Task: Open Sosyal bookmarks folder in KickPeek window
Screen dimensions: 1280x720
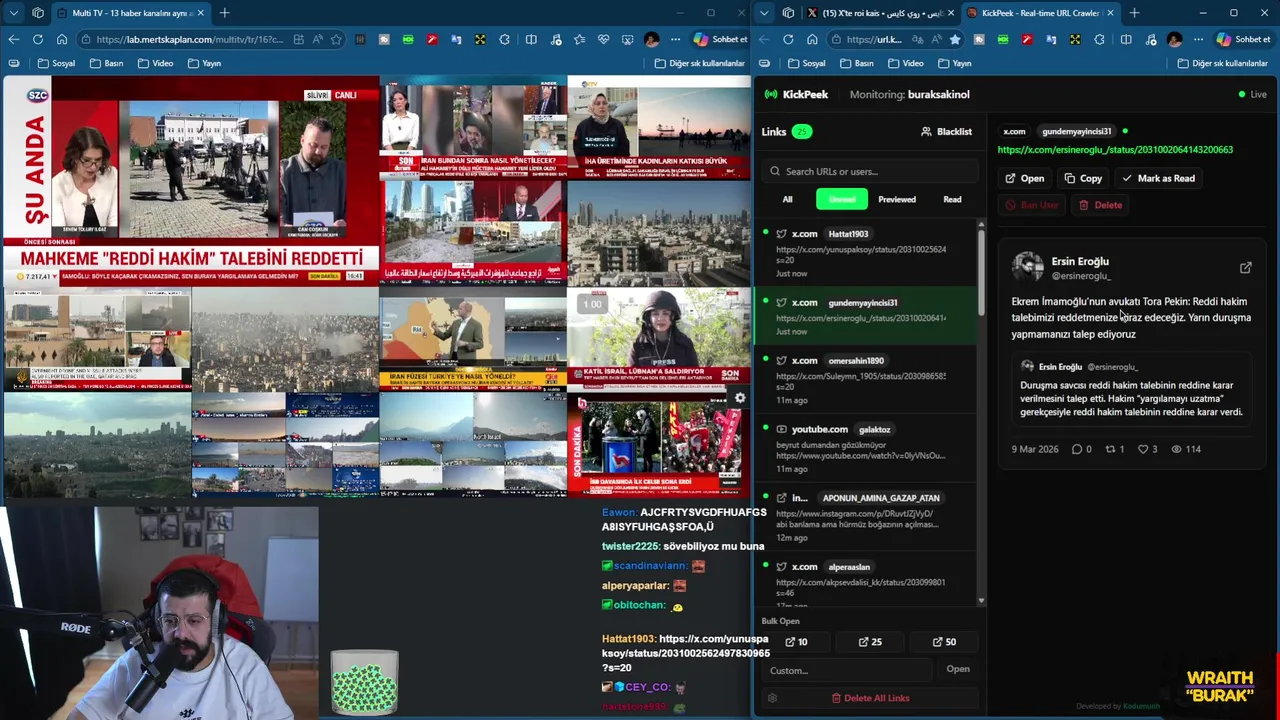Action: [806, 63]
